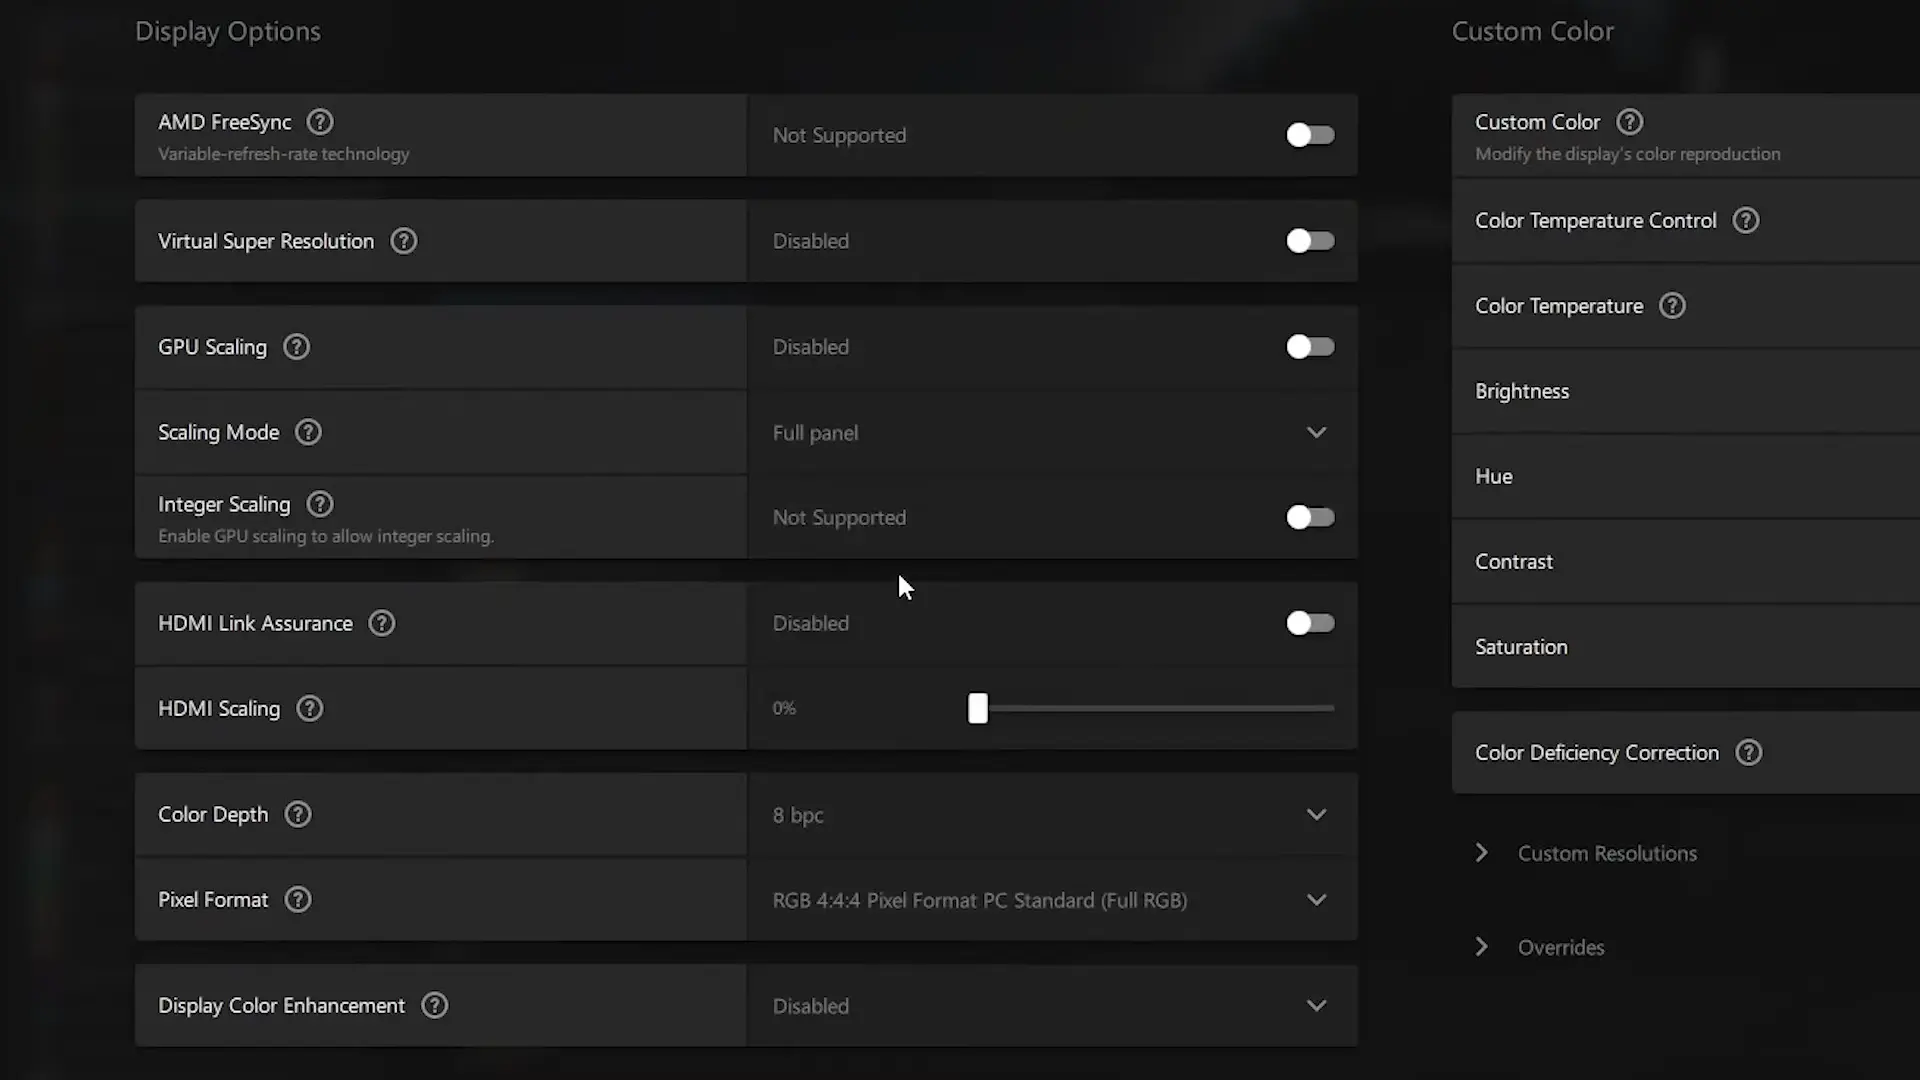This screenshot has height=1080, width=1920.
Task: Click the '8 bpc' value text
Action: click(798, 815)
